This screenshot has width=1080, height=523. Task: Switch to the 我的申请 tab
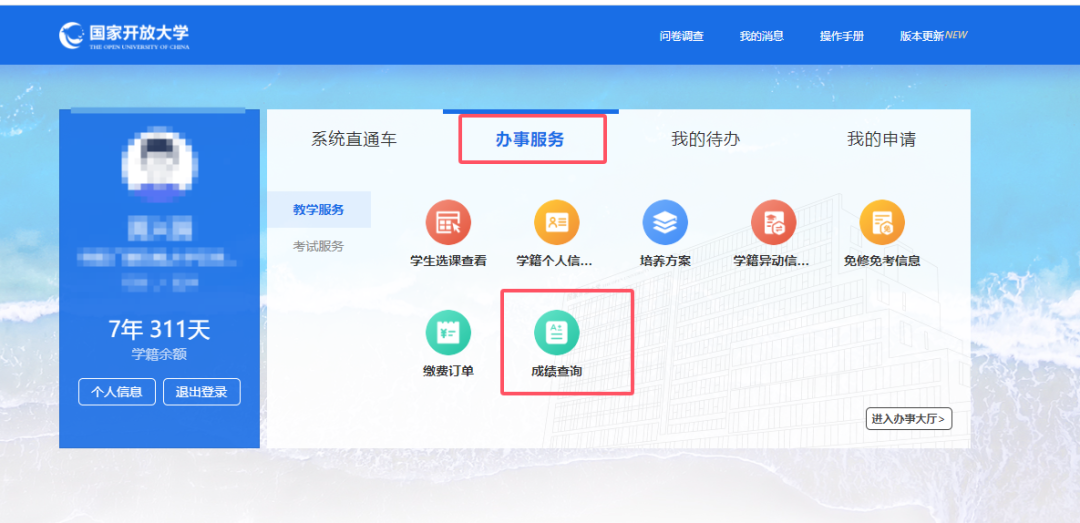(x=882, y=140)
